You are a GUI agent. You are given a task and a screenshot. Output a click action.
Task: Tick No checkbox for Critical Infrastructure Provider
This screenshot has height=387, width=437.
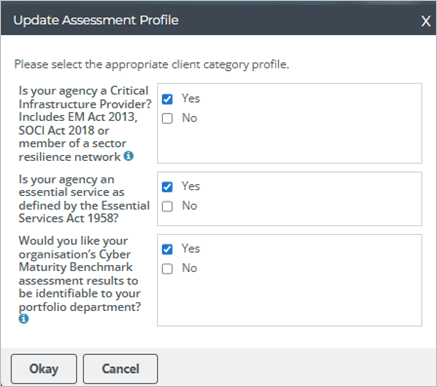pyautogui.click(x=167, y=118)
